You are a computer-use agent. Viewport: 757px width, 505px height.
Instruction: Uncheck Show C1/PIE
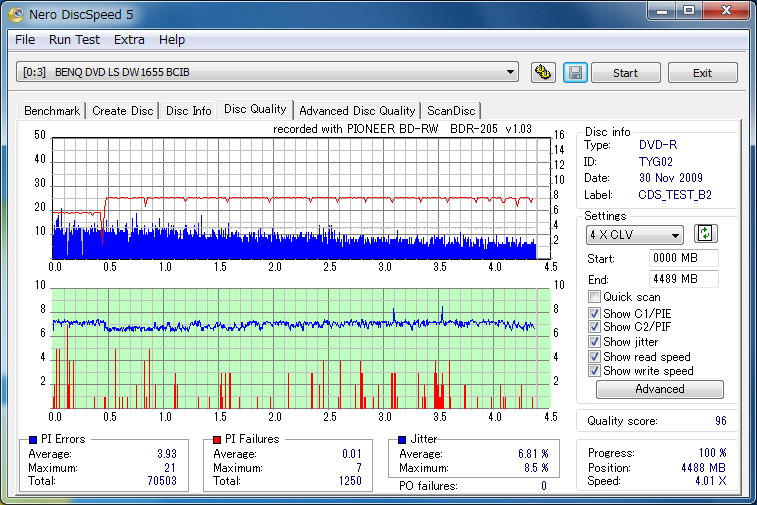[x=595, y=314]
